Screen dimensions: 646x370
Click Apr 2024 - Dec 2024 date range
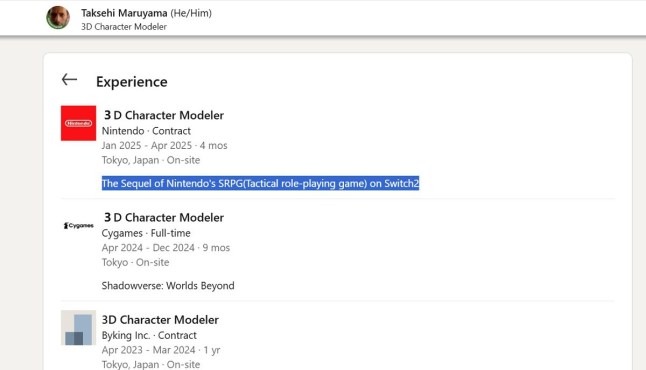(166, 248)
